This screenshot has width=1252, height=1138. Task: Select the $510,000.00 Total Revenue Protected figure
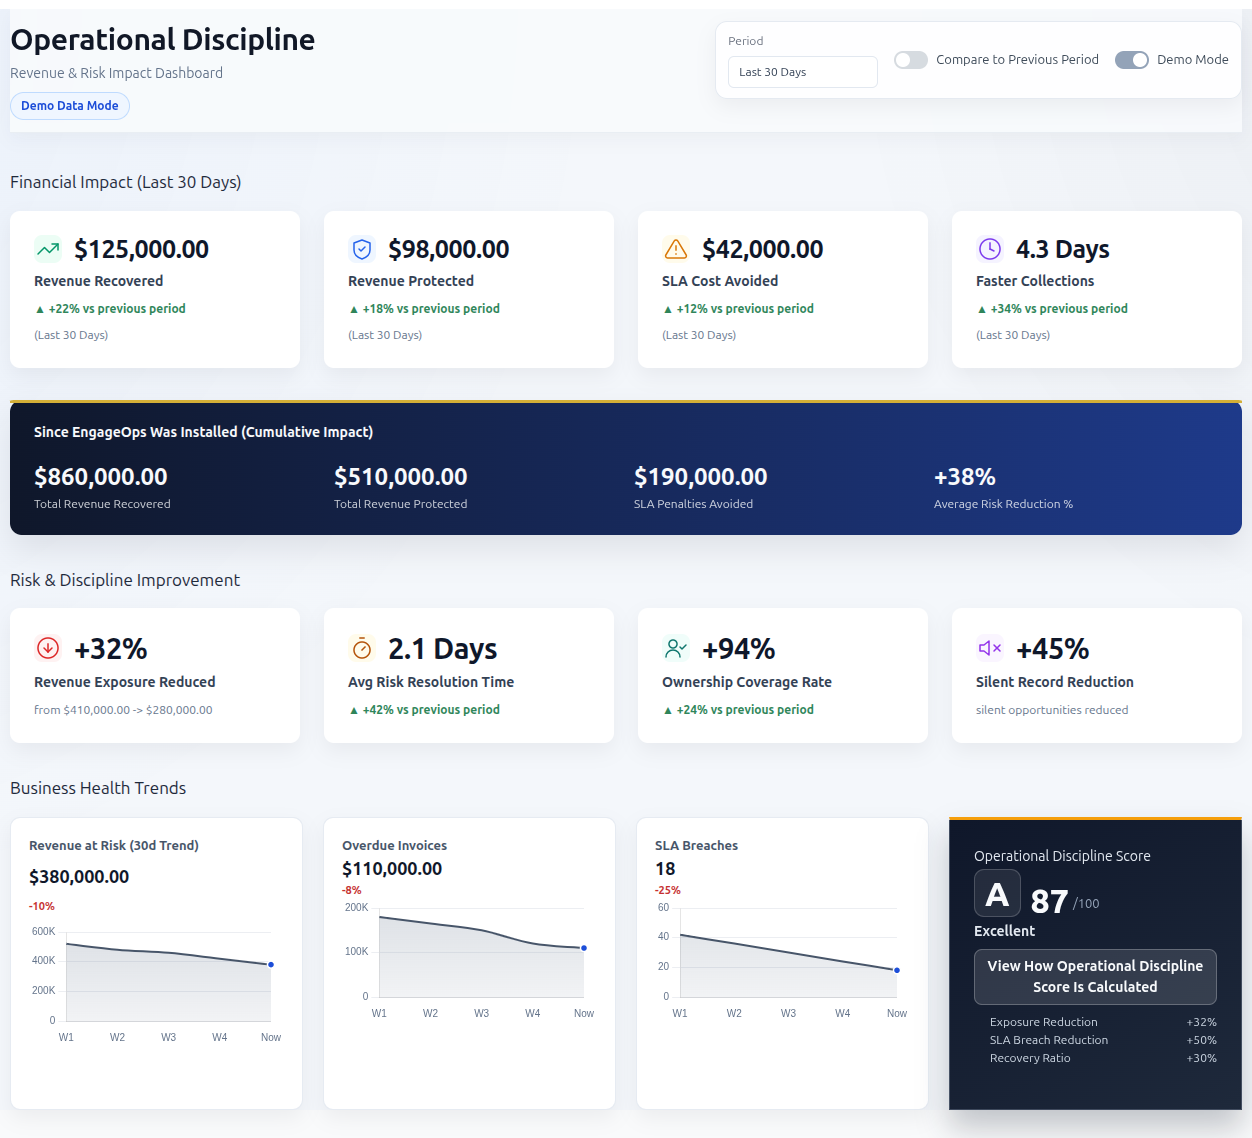(x=401, y=477)
